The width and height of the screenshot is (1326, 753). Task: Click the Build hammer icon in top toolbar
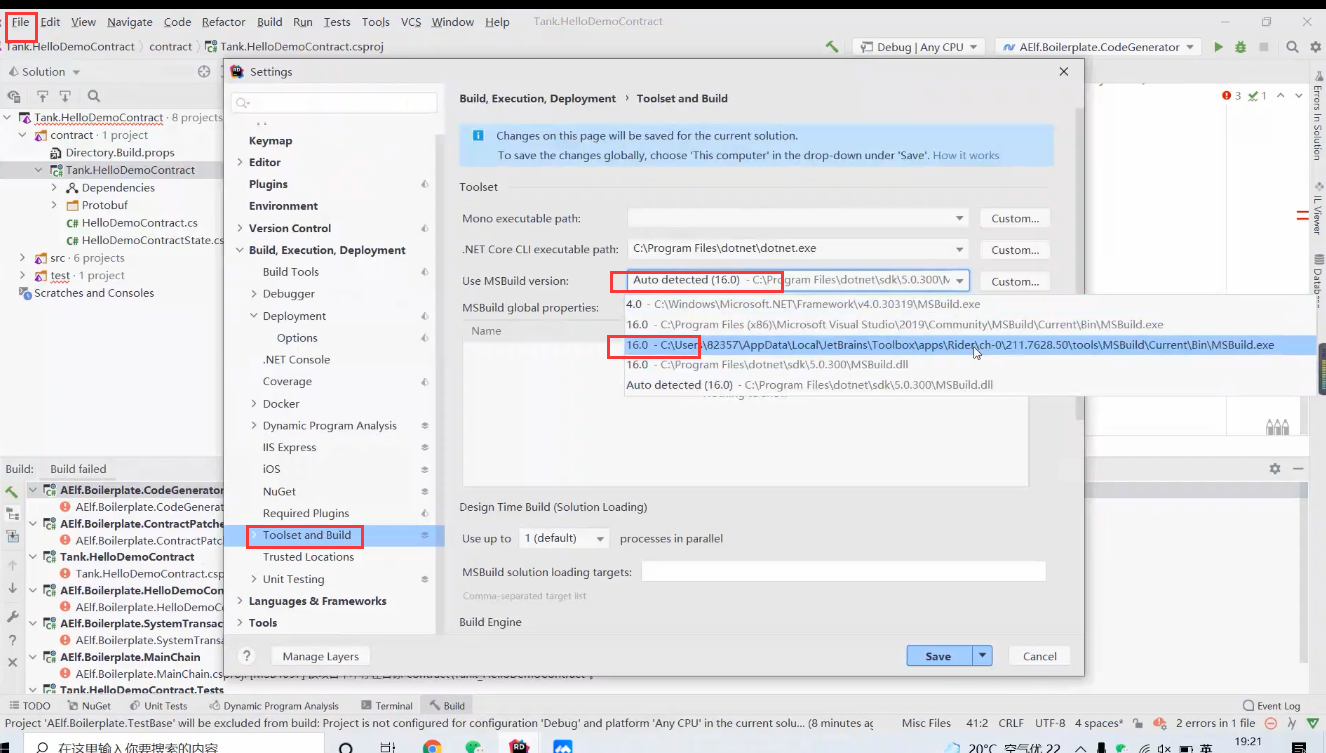pos(832,47)
